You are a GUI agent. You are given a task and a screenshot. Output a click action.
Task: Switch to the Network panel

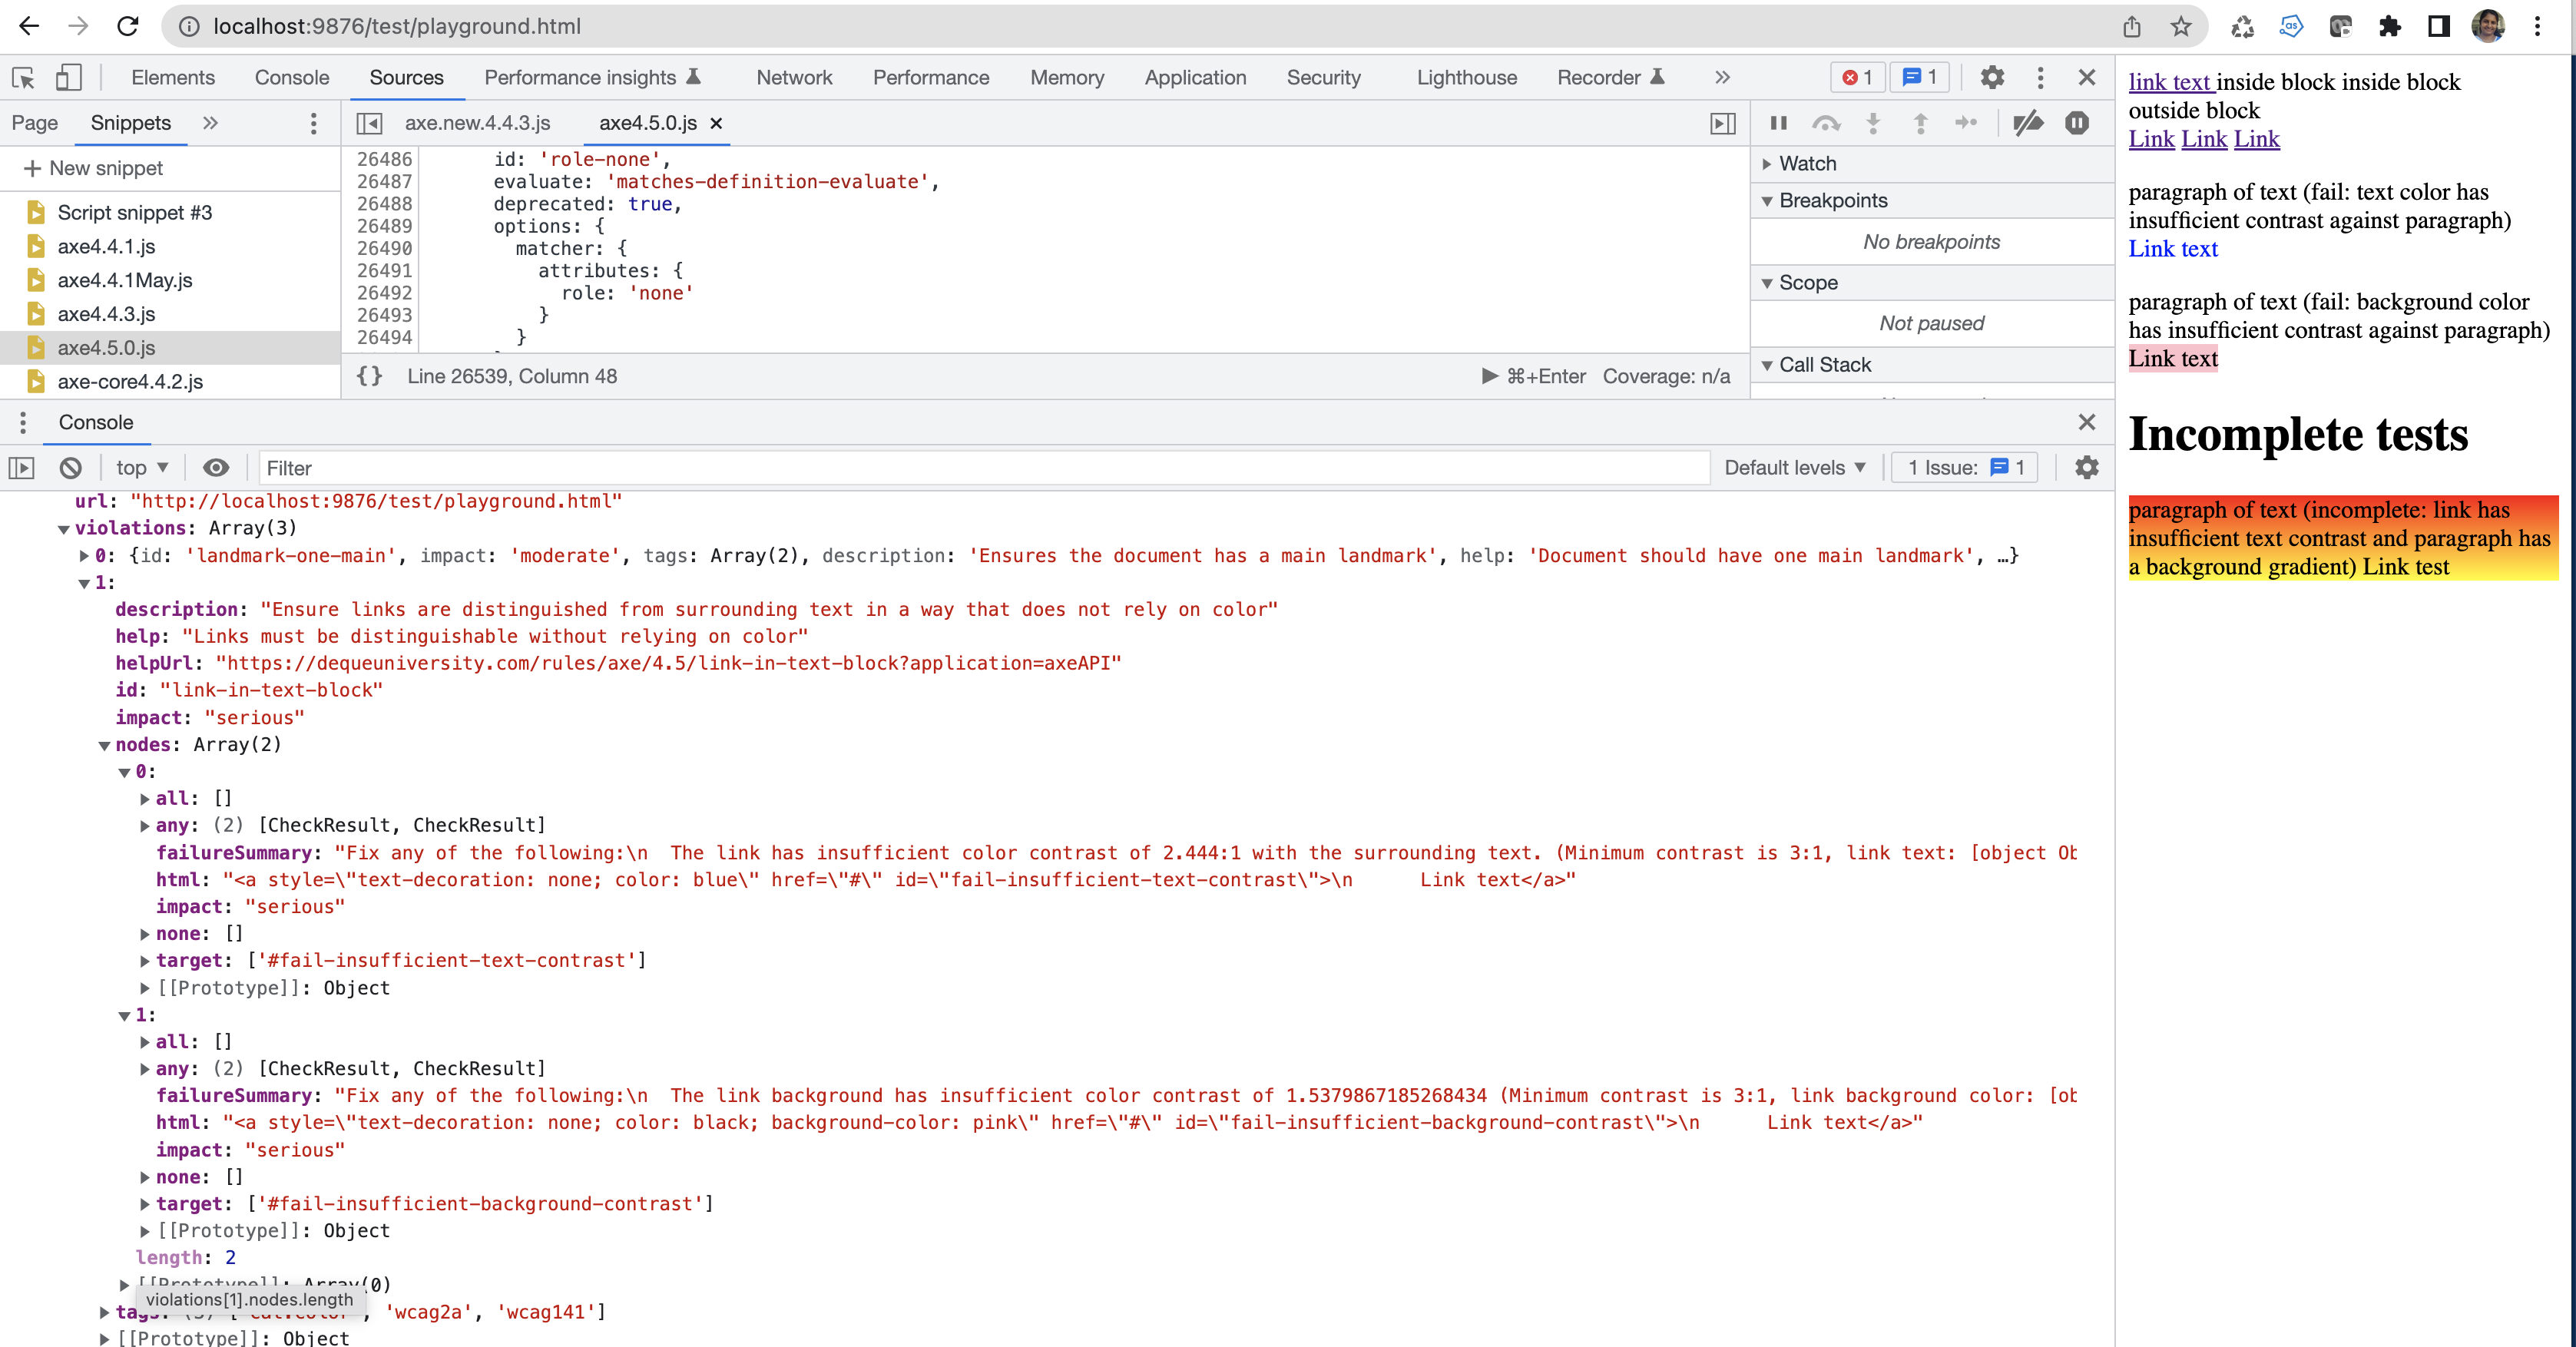point(794,77)
